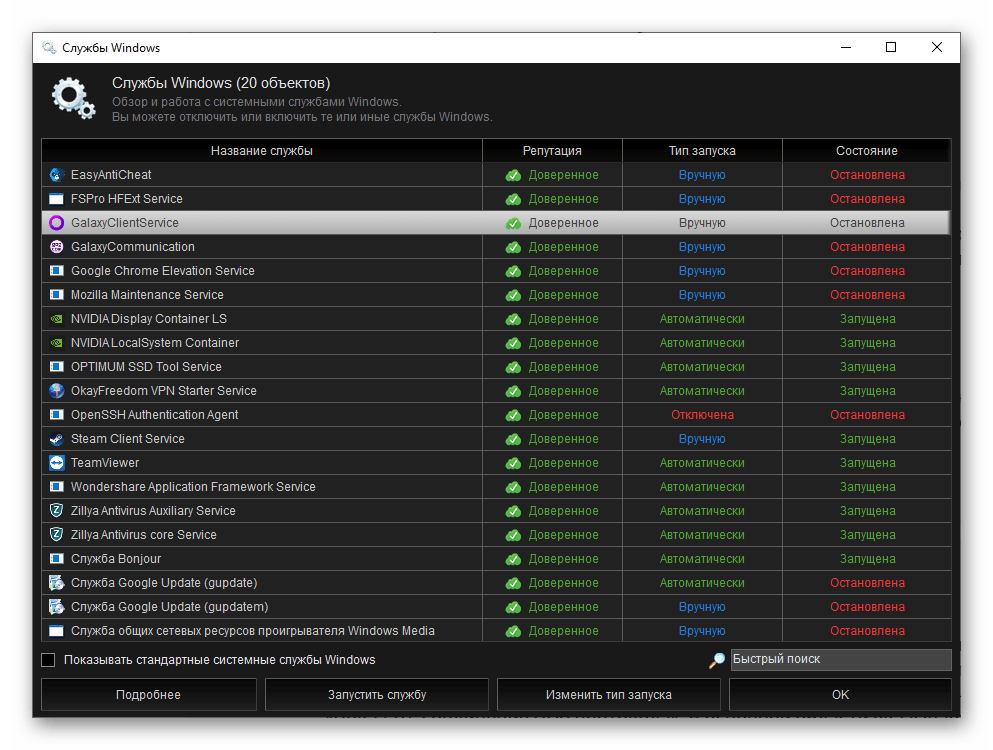Select Служба Google Update (gupdate) name
The width and height of the screenshot is (993, 750).
[x=164, y=583]
